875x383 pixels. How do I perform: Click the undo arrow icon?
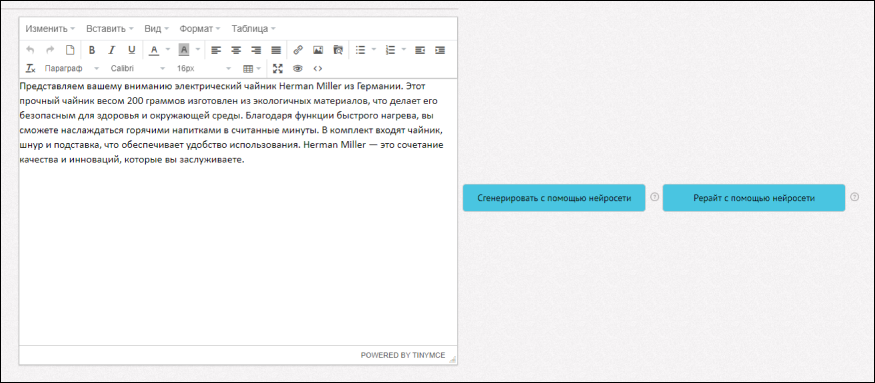pos(30,50)
